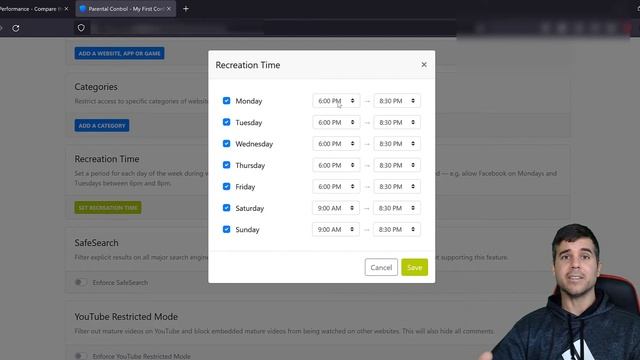Uncheck the Tuesday checkbox

227,122
